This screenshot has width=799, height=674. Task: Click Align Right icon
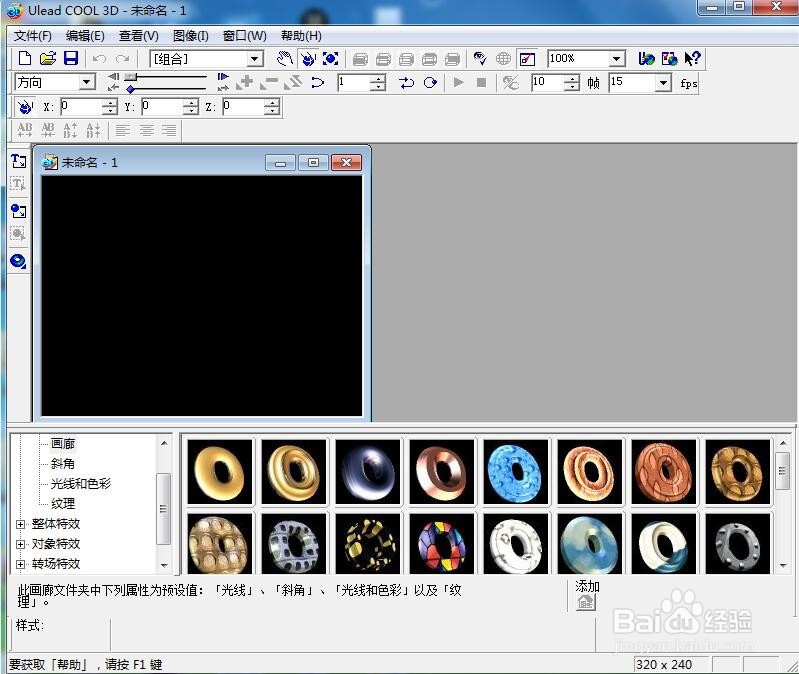point(169,131)
